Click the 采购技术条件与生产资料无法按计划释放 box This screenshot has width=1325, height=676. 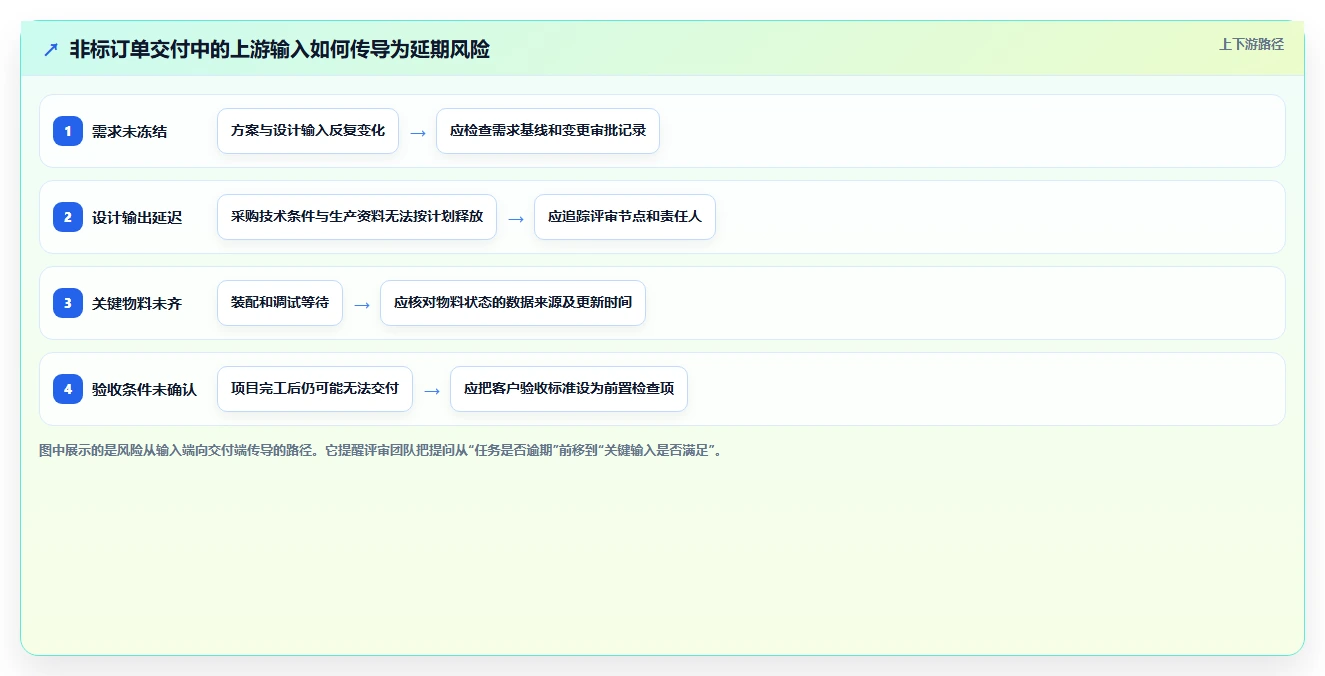click(357, 217)
